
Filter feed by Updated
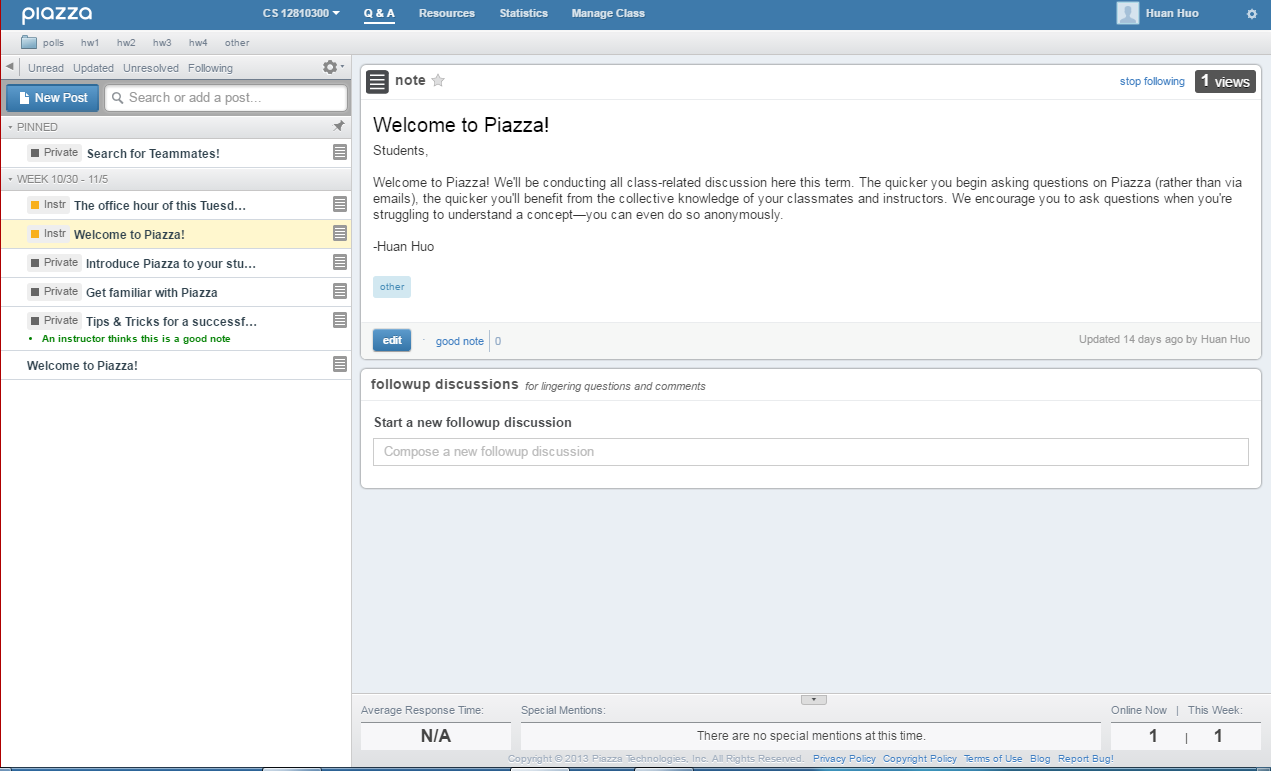(94, 68)
